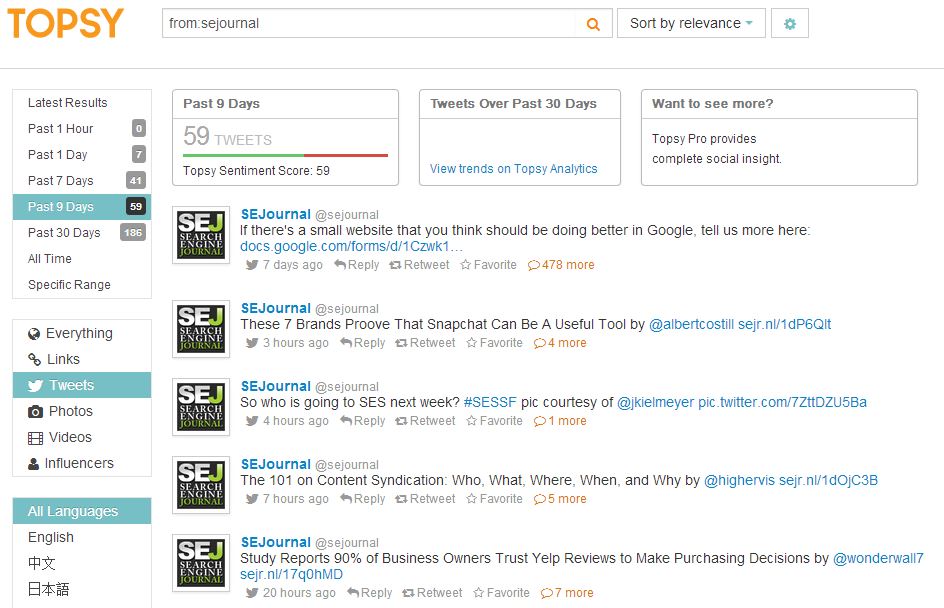Image resolution: width=944 pixels, height=608 pixels.
Task: Reply to the 7 days ago tweet
Action: click(356, 265)
